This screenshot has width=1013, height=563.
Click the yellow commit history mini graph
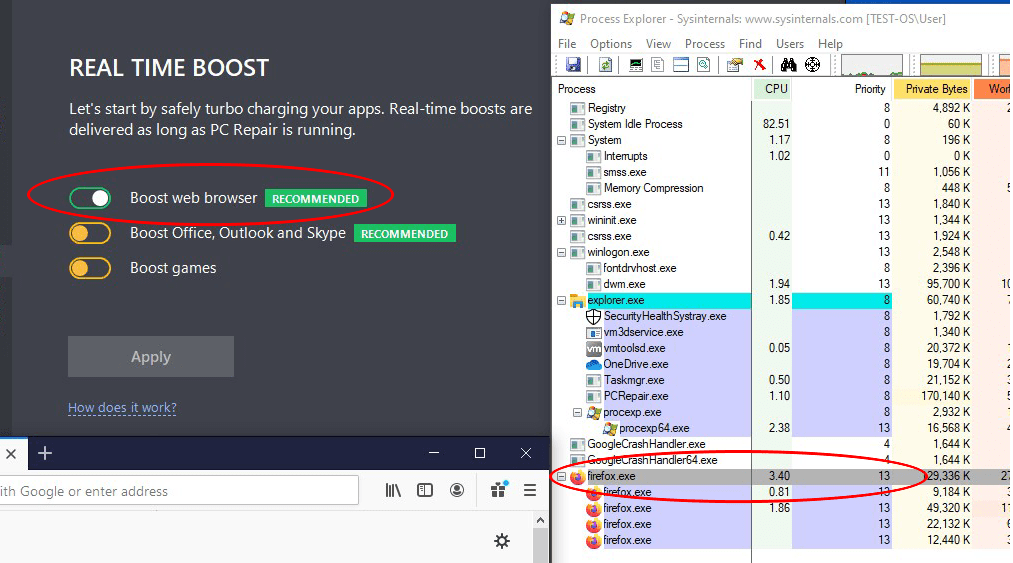point(950,65)
